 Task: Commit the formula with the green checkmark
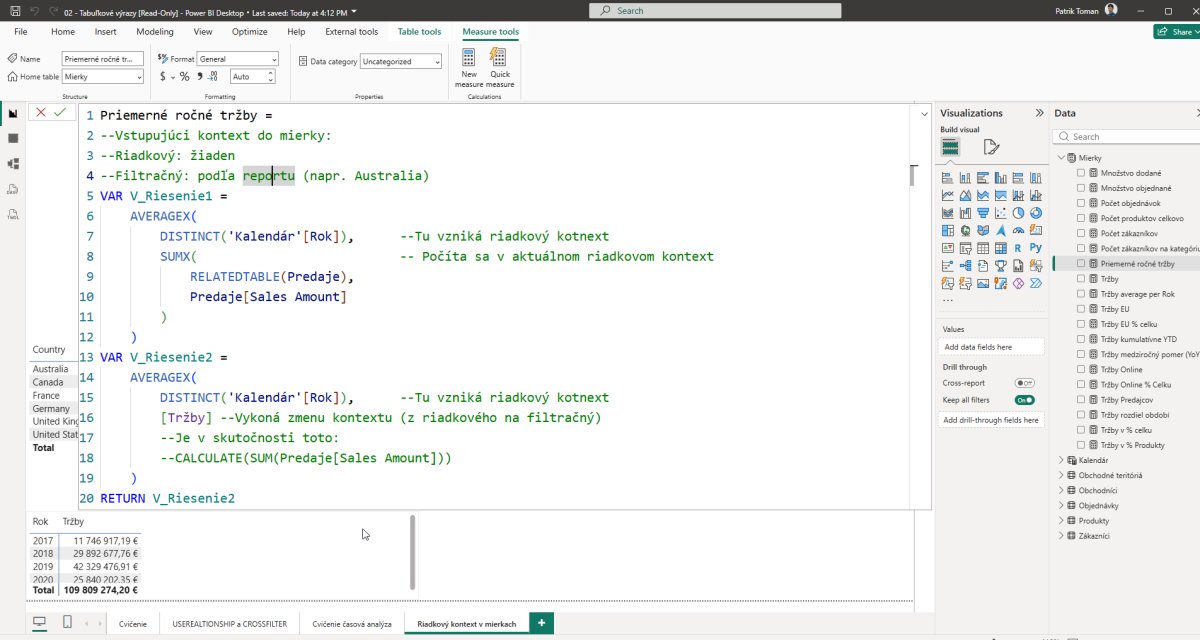coord(60,113)
